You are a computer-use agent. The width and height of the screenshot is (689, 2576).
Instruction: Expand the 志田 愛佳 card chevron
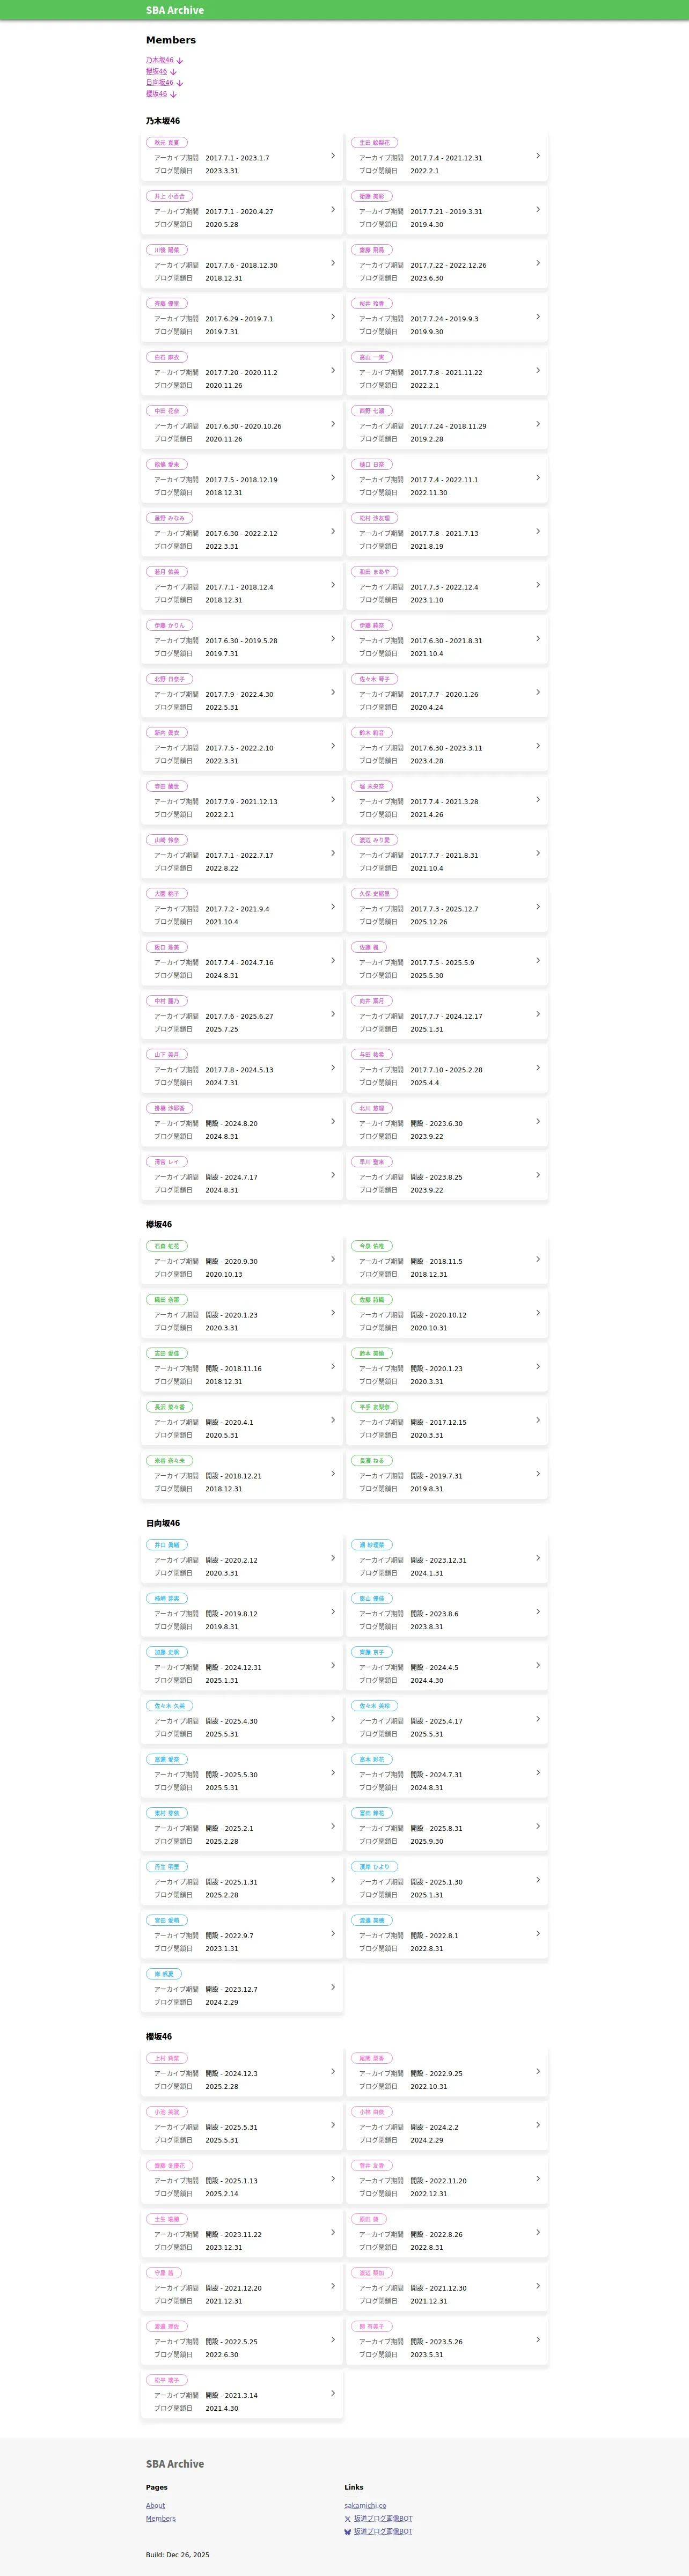pyautogui.click(x=333, y=1367)
